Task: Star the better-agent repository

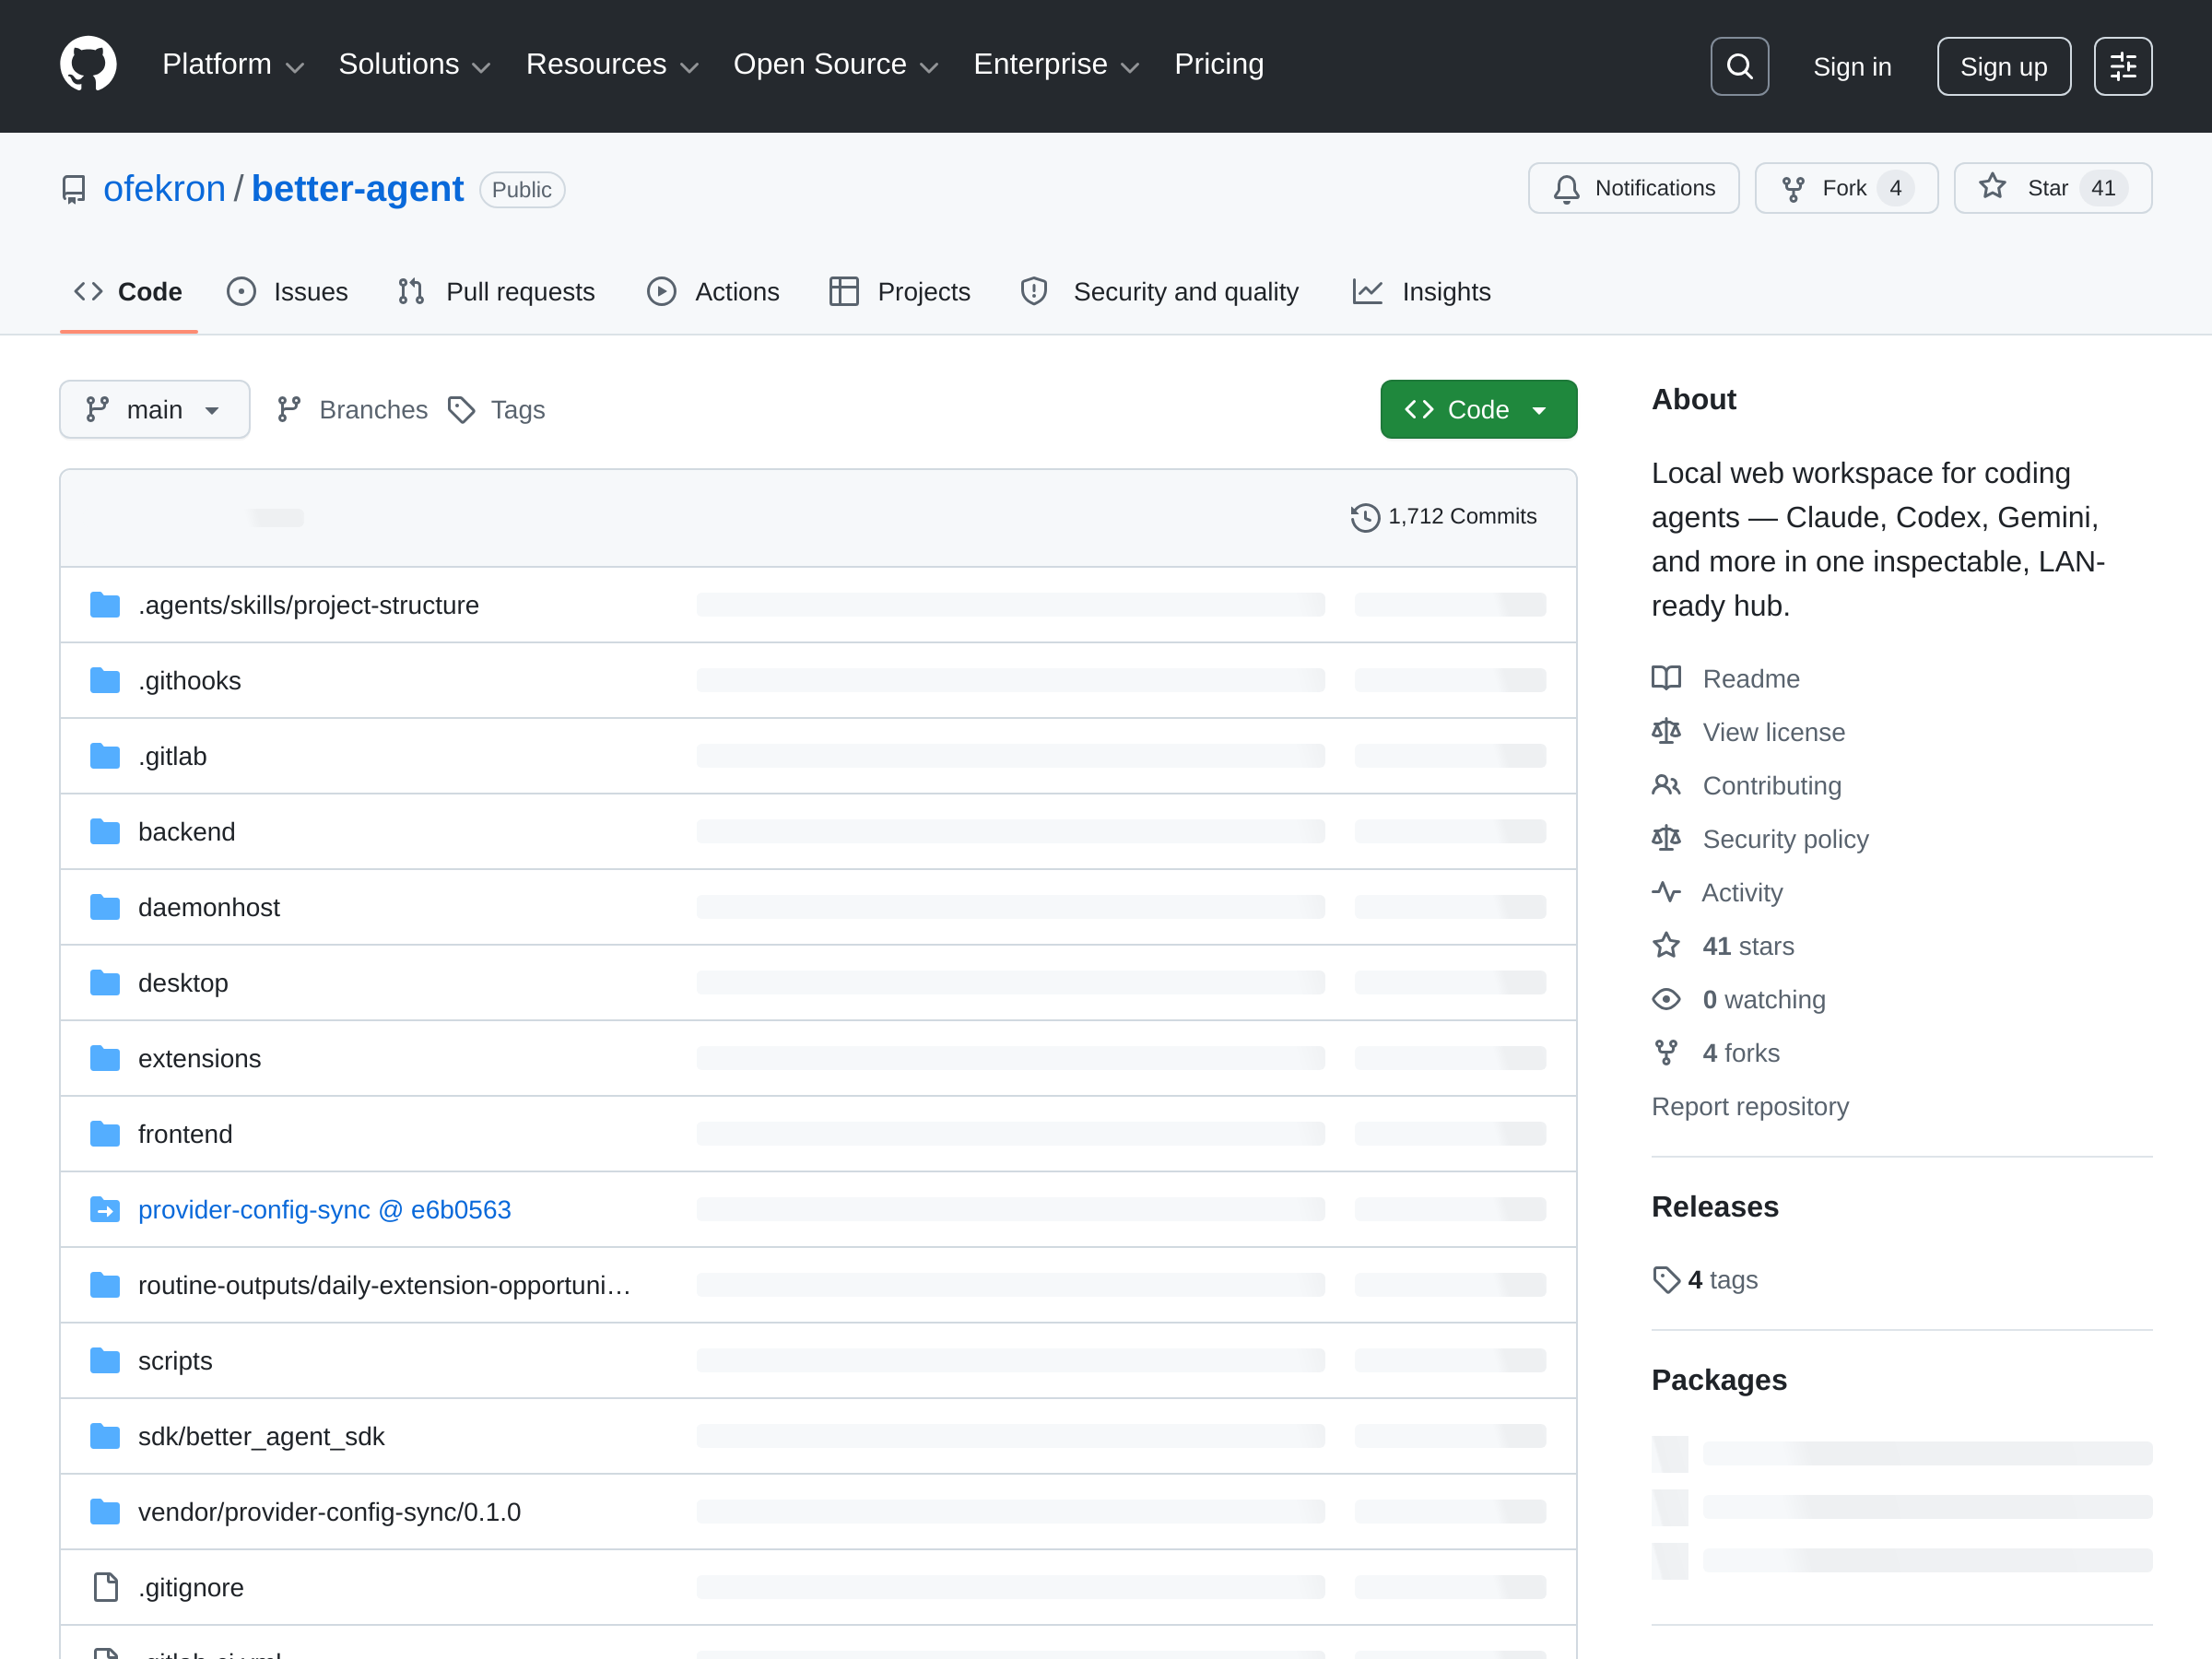Action: click(2052, 188)
